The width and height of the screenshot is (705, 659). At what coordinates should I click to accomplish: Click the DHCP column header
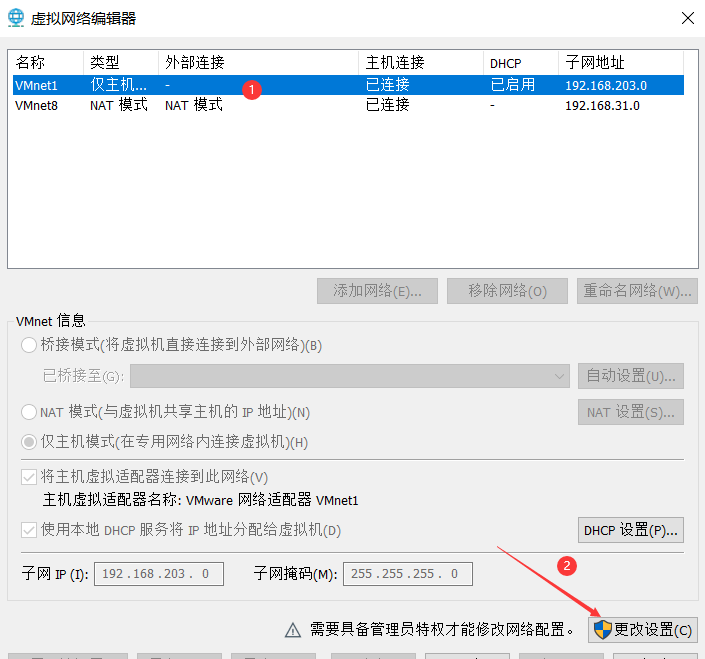pos(521,62)
